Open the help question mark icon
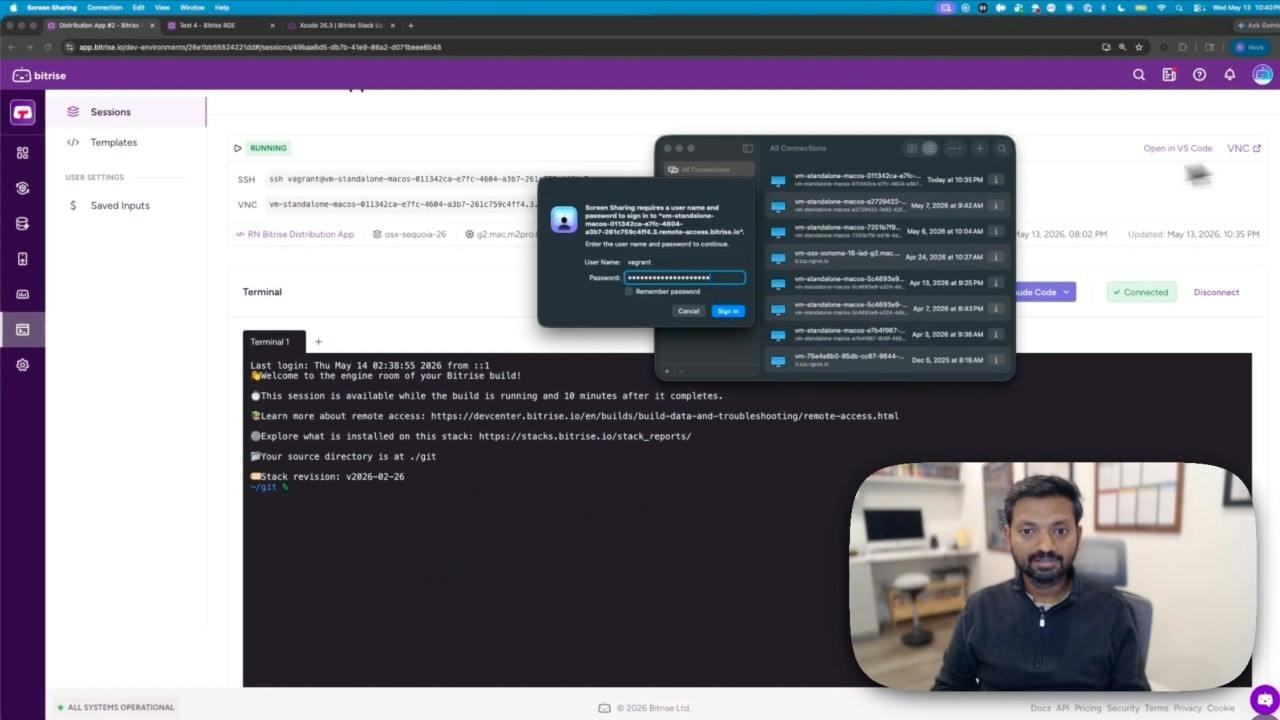This screenshot has height=720, width=1280. click(x=1199, y=75)
